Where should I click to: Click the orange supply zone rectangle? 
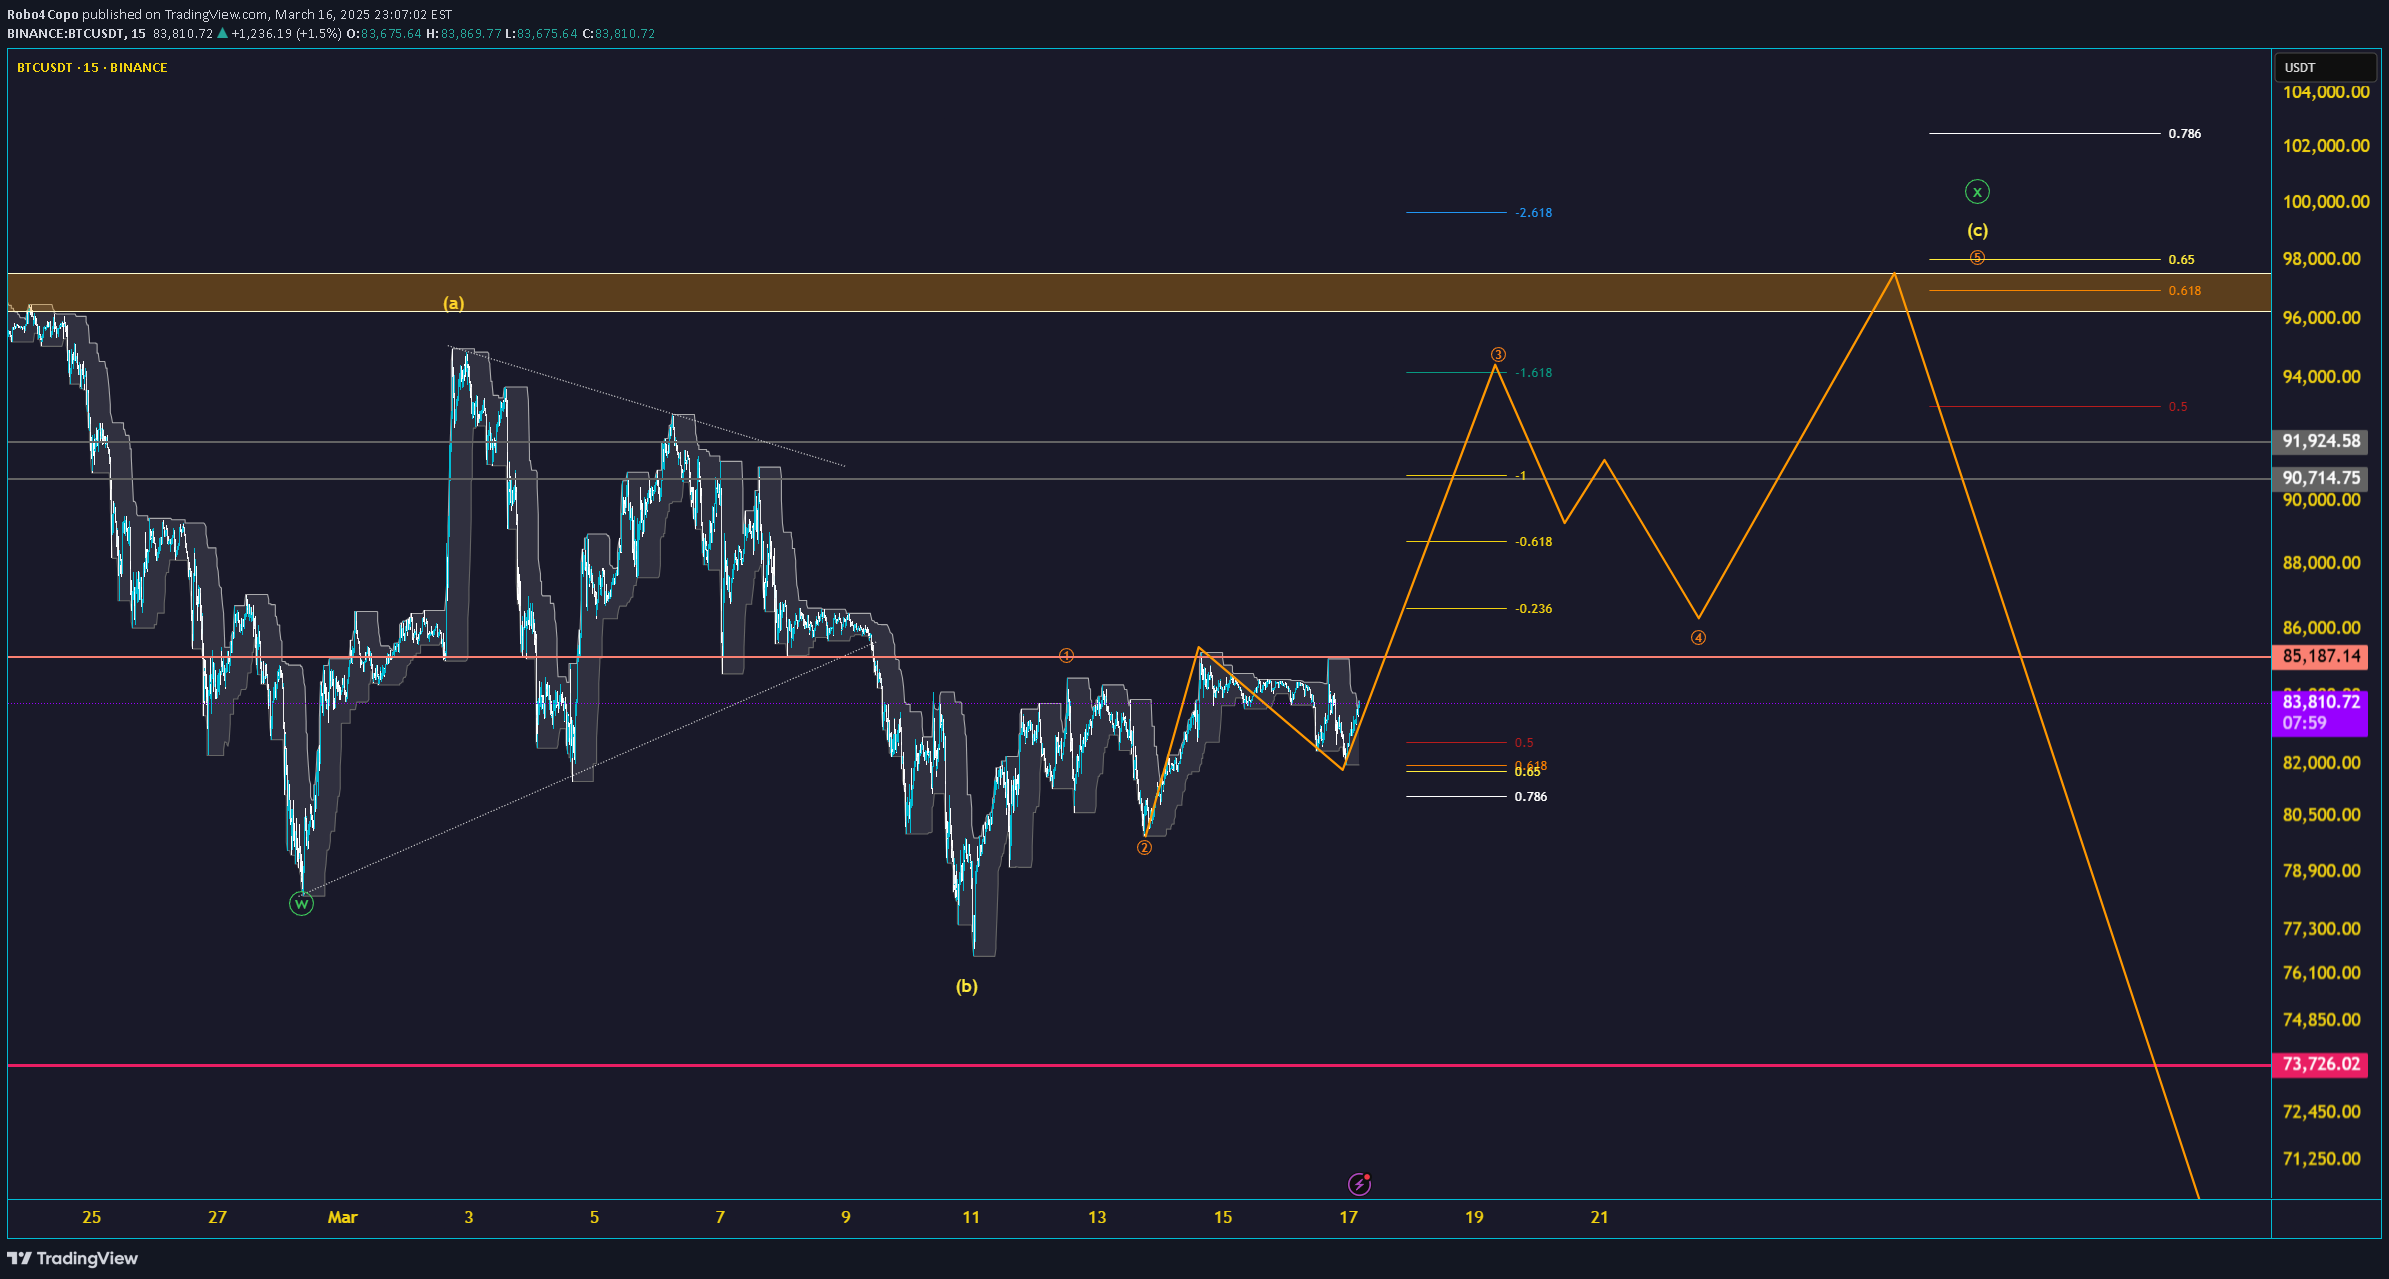pyautogui.click(x=1139, y=292)
